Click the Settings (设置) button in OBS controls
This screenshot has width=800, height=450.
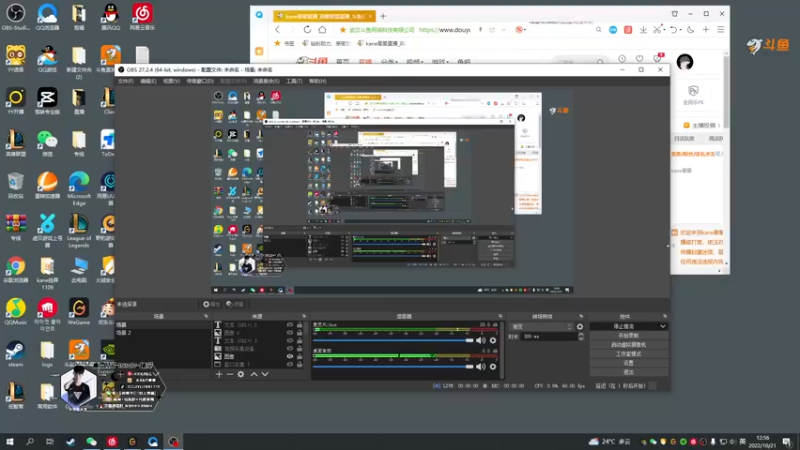pos(629,363)
